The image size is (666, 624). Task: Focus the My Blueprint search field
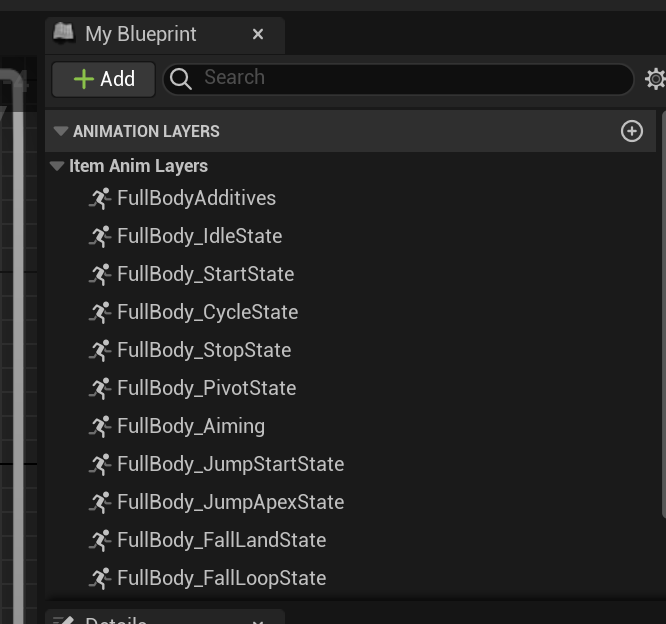tap(410, 78)
